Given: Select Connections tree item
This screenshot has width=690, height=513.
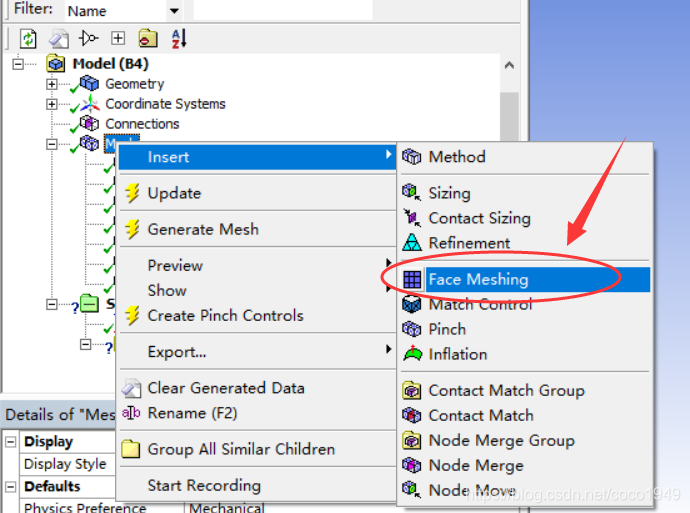Looking at the screenshot, I should pos(142,124).
